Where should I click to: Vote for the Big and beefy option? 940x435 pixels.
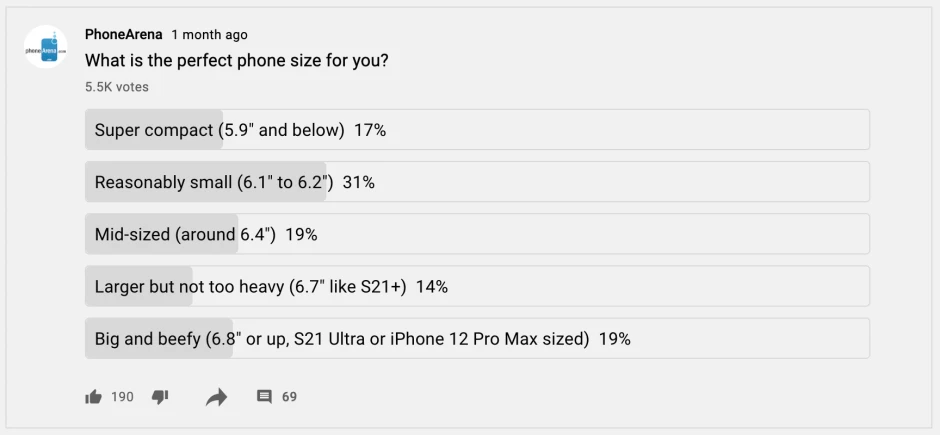(x=476, y=338)
